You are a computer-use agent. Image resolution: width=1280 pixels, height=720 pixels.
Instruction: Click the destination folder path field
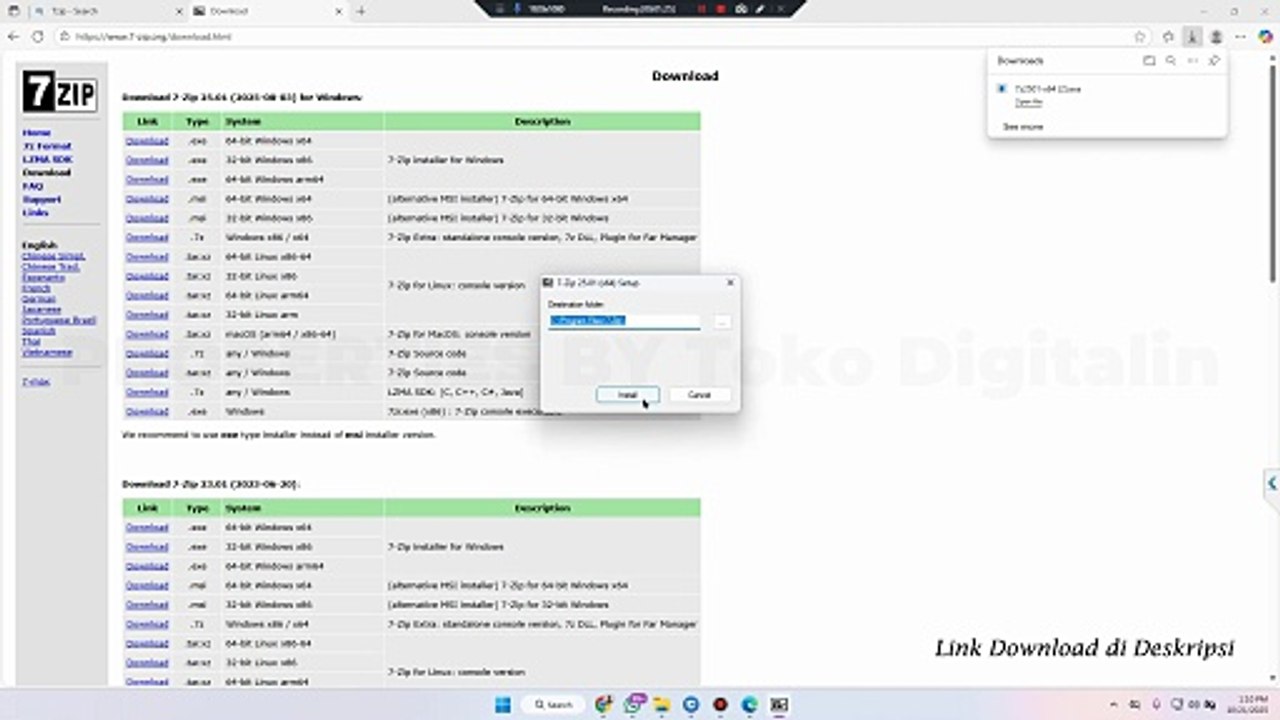point(624,321)
